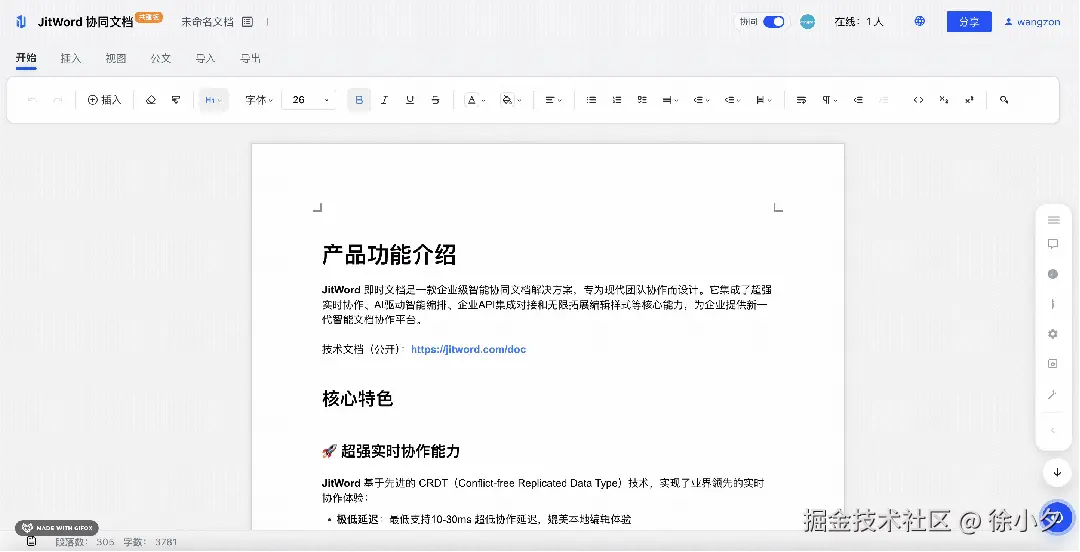1080x552 pixels.
Task: Toggle line wrap icon in toolbar
Action: 801,100
